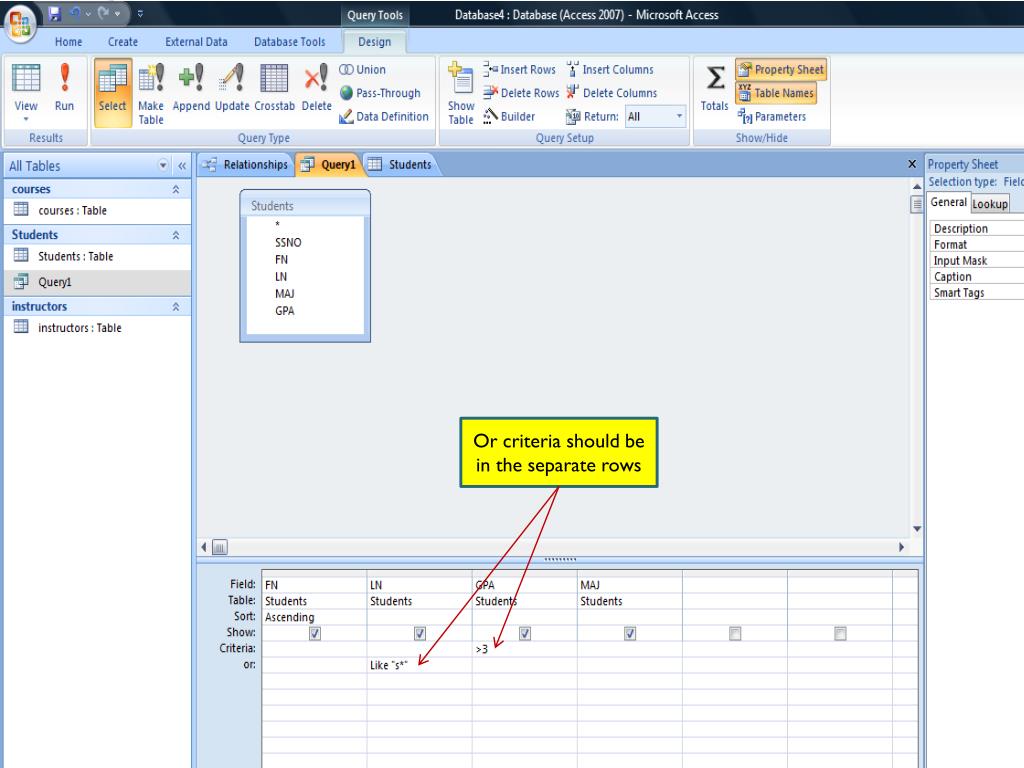The height and width of the screenshot is (768, 1024).
Task: Open the General tab in Property Sheet
Action: pos(948,202)
